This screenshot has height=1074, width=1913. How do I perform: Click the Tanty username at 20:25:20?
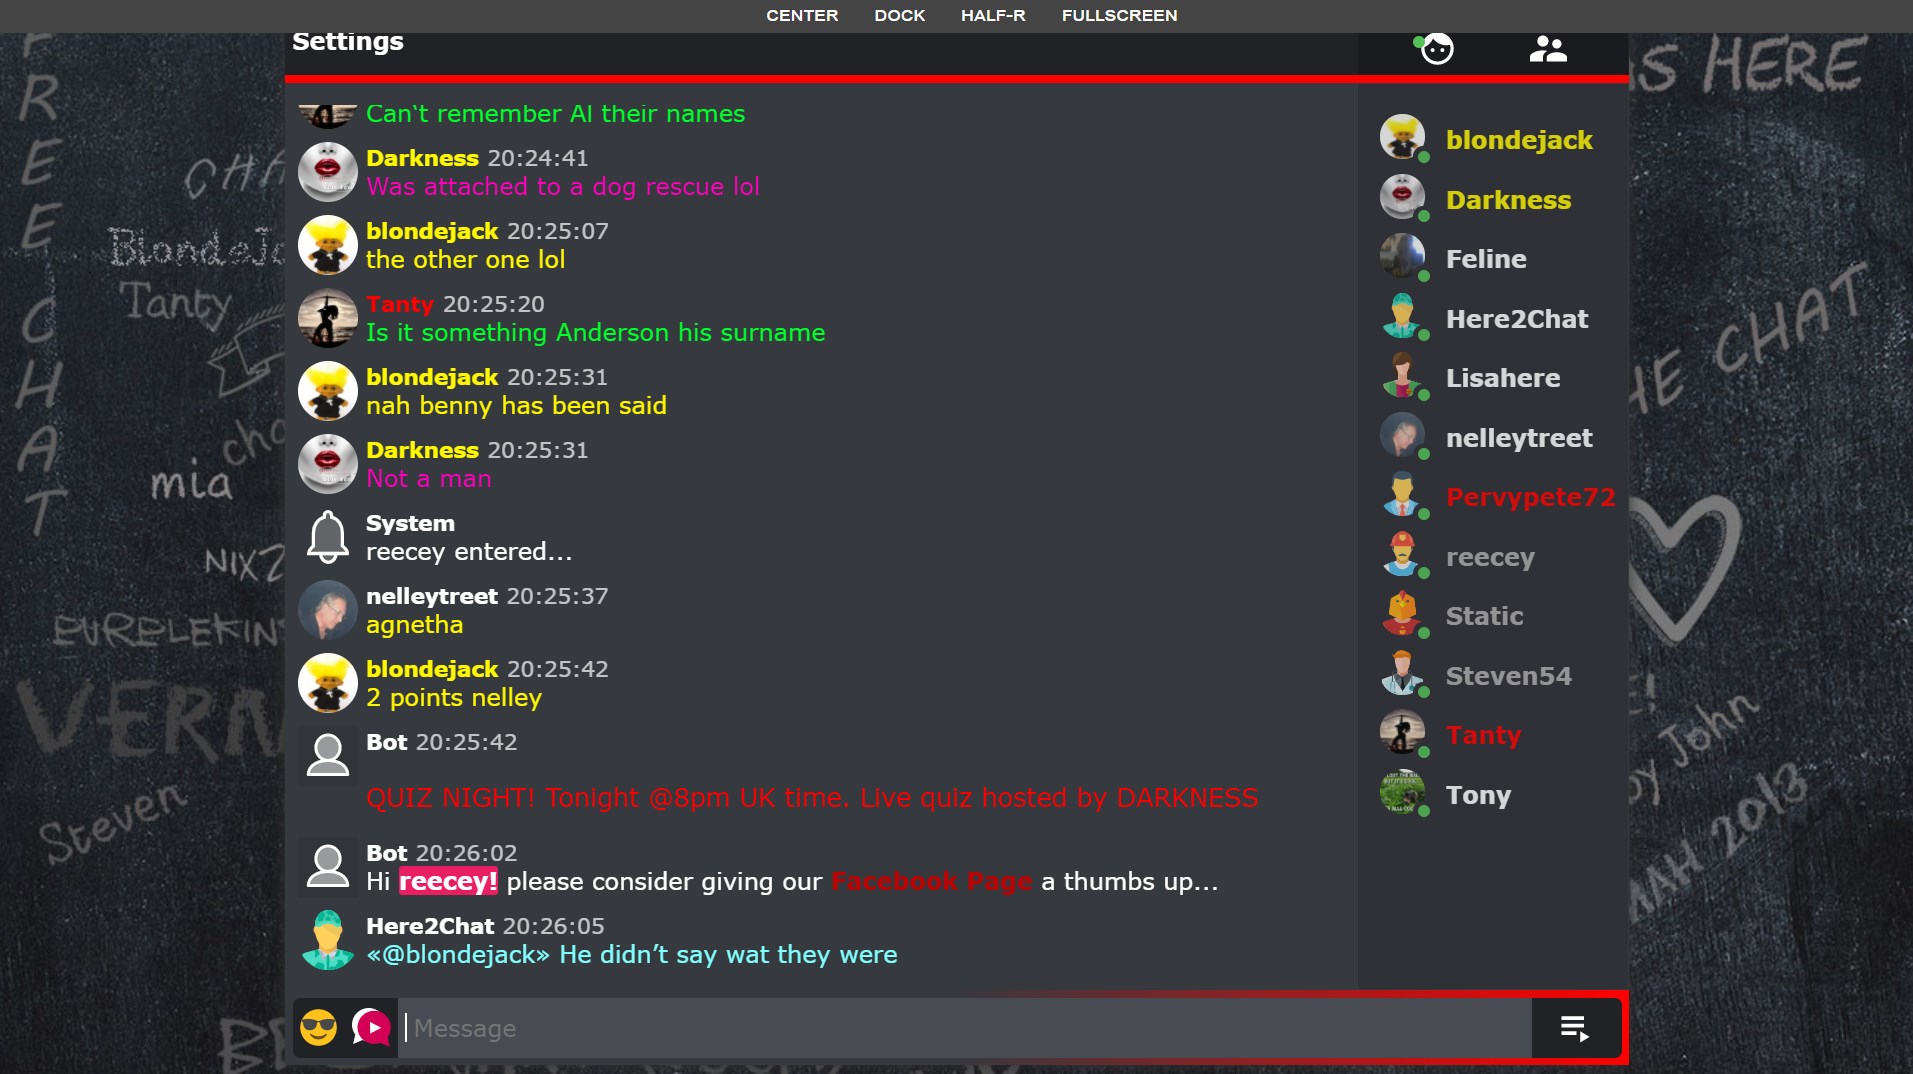coord(399,304)
